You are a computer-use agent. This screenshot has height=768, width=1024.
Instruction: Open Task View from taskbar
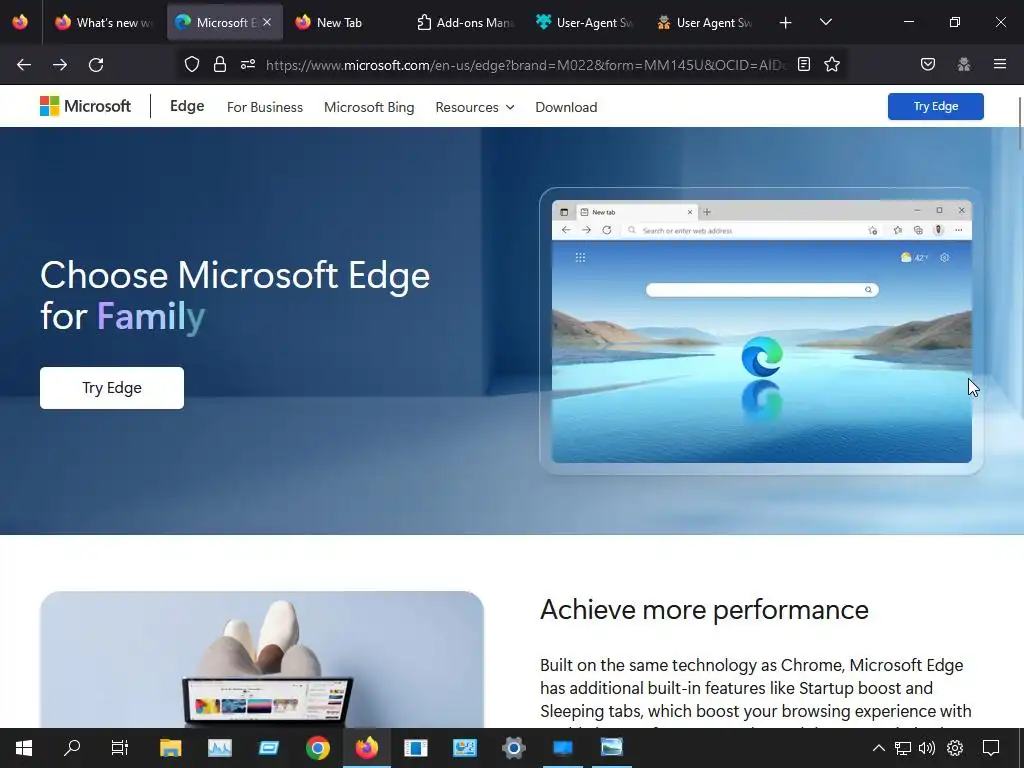click(x=120, y=748)
